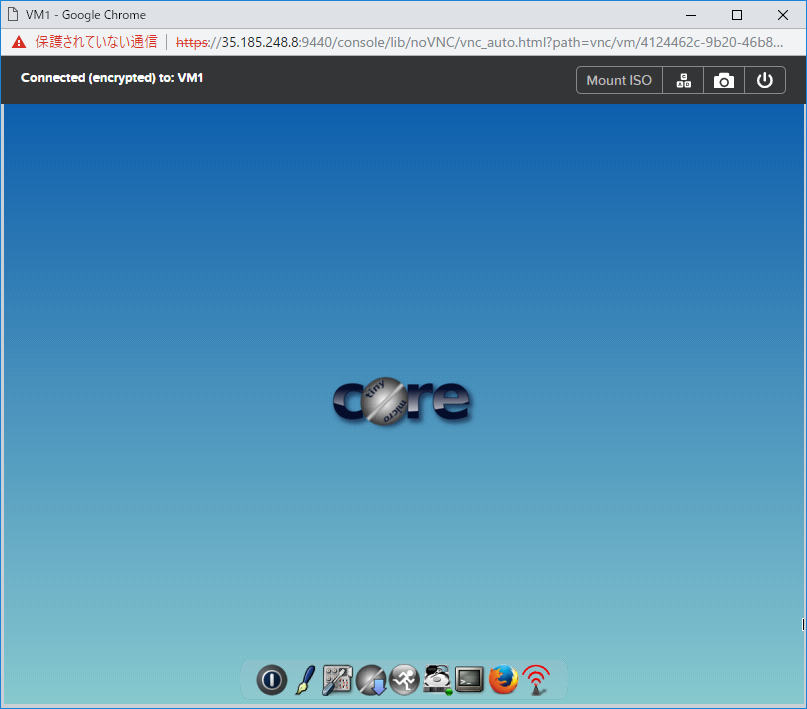The width and height of the screenshot is (807, 709).
Task: Maximize the Chrome window
Action: click(737, 15)
